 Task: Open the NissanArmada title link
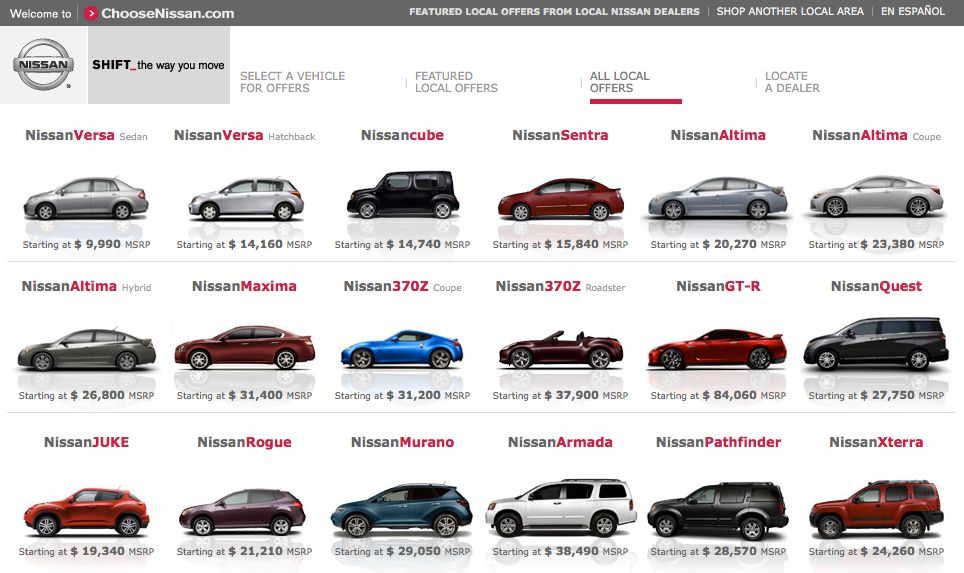560,442
